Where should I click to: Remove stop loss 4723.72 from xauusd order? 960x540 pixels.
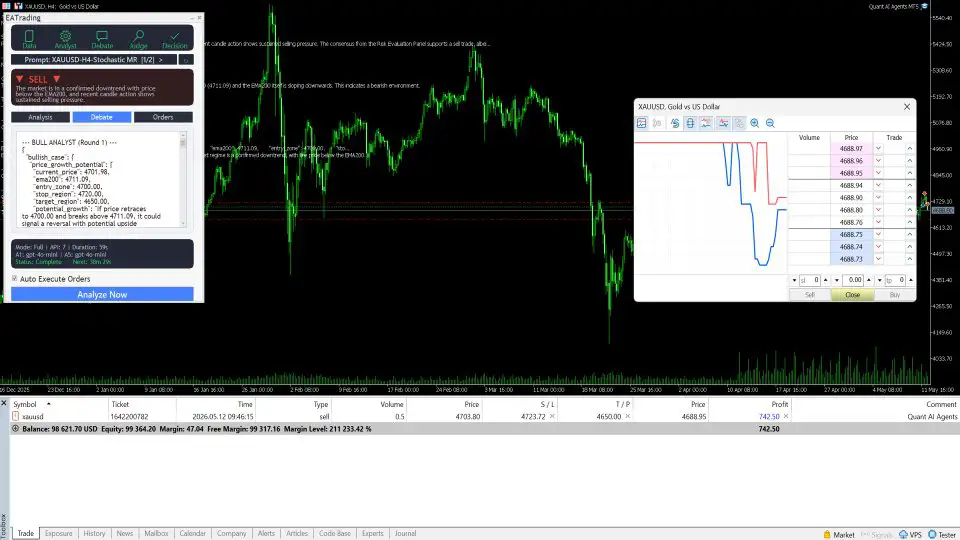pos(552,416)
